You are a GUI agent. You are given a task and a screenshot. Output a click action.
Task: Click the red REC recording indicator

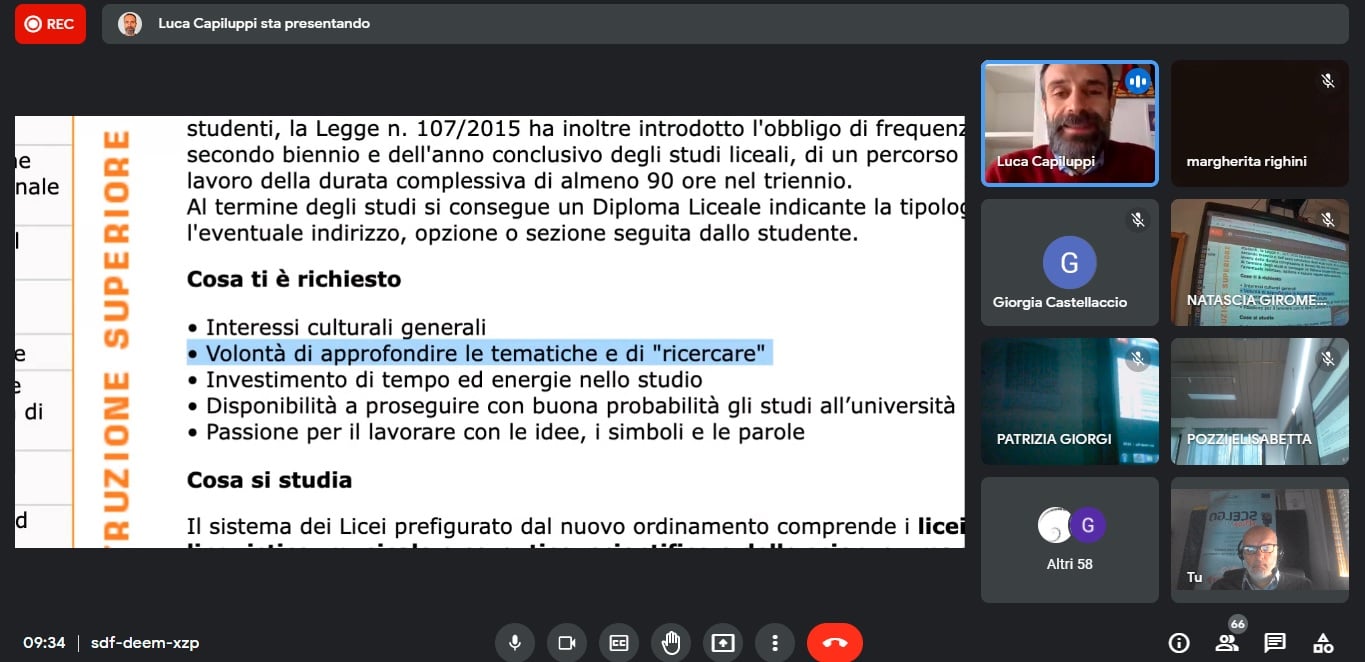50,24
